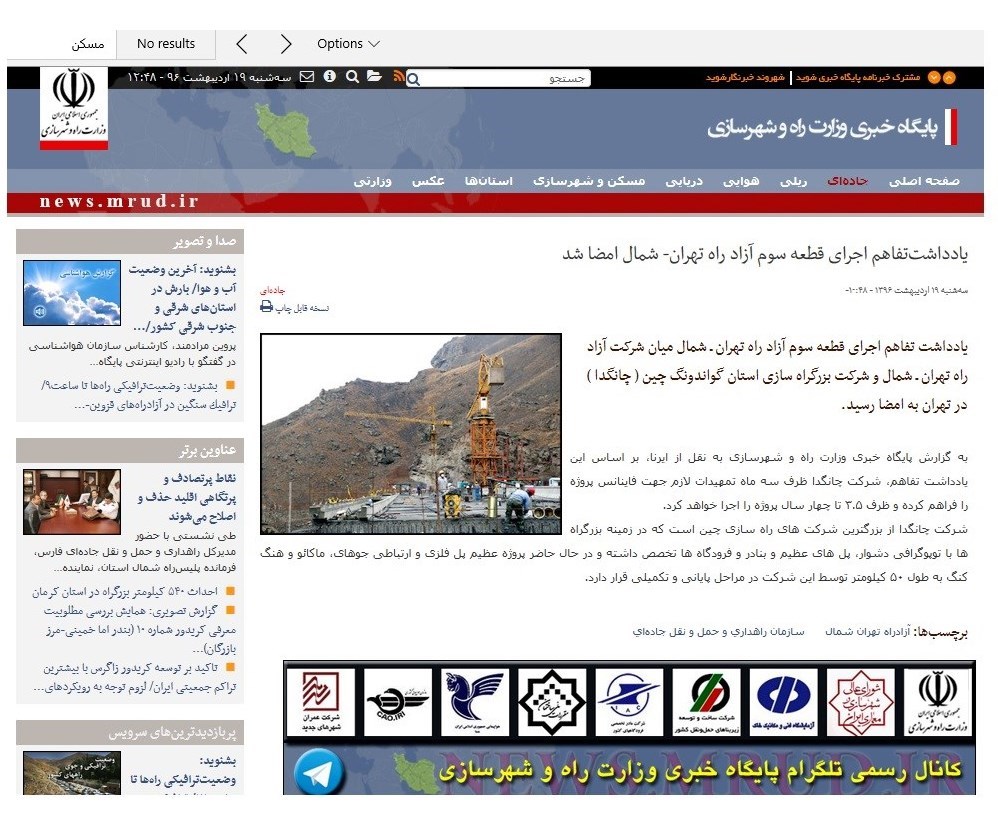Click the envelope mail icon in top bar
The width and height of the screenshot is (998, 813).
pyautogui.click(x=307, y=77)
